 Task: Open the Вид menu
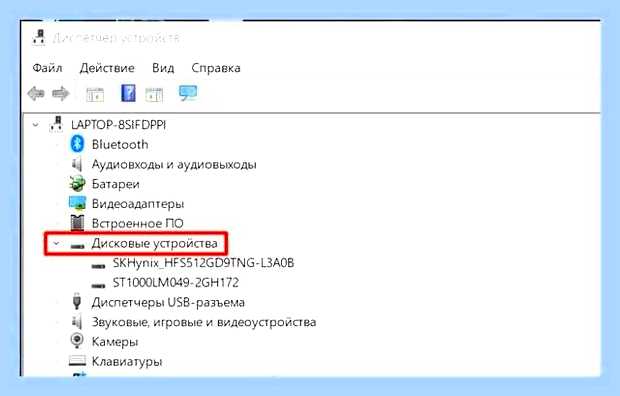(x=163, y=68)
